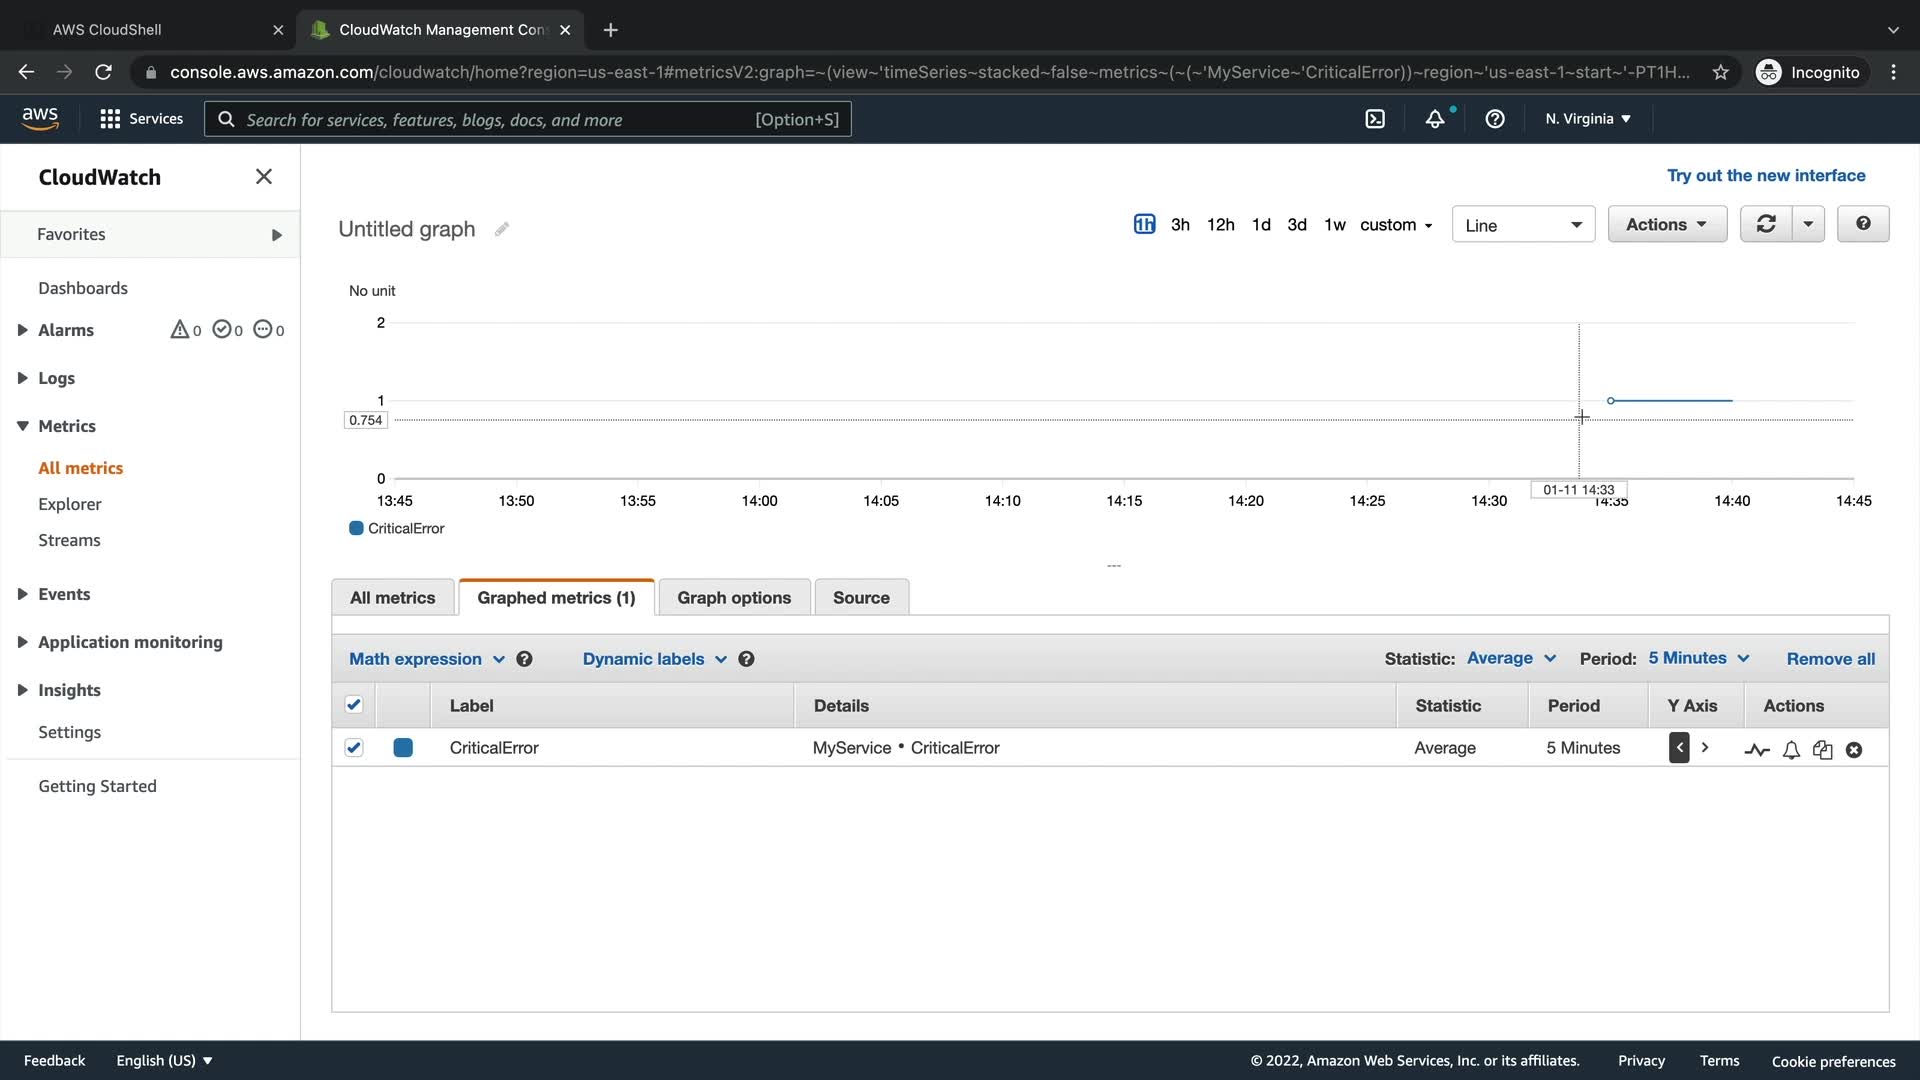Open the time range calendar icon
This screenshot has width=1920, height=1080.
tap(1144, 224)
